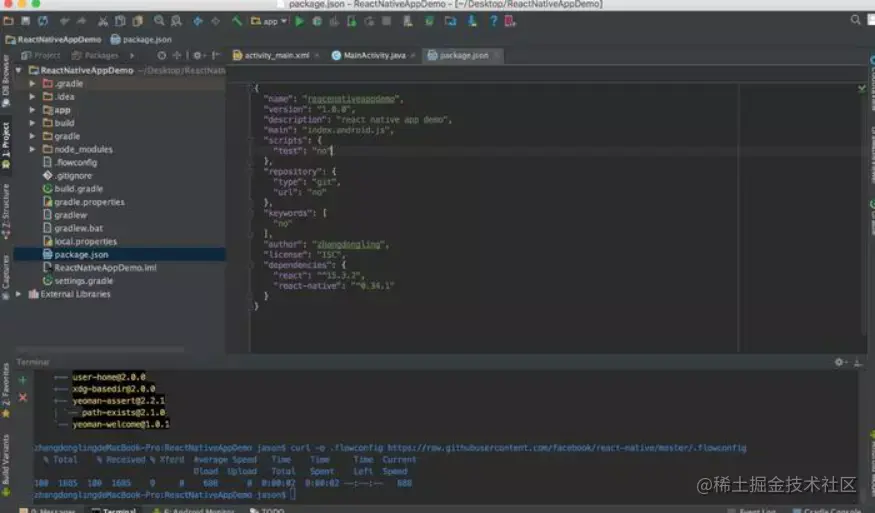The width and height of the screenshot is (875, 513).
Task: Expand External Libraries node
Action: coord(19,294)
